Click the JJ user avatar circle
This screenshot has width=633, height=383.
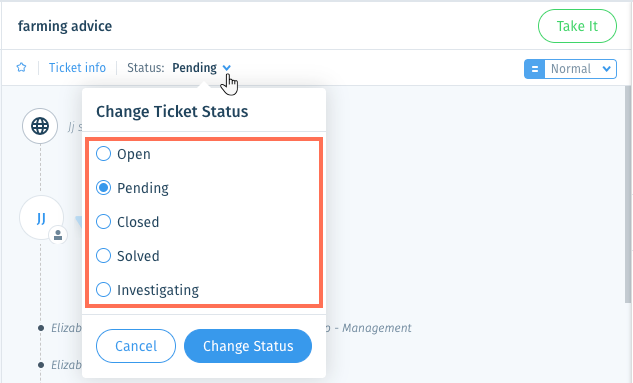[41, 218]
